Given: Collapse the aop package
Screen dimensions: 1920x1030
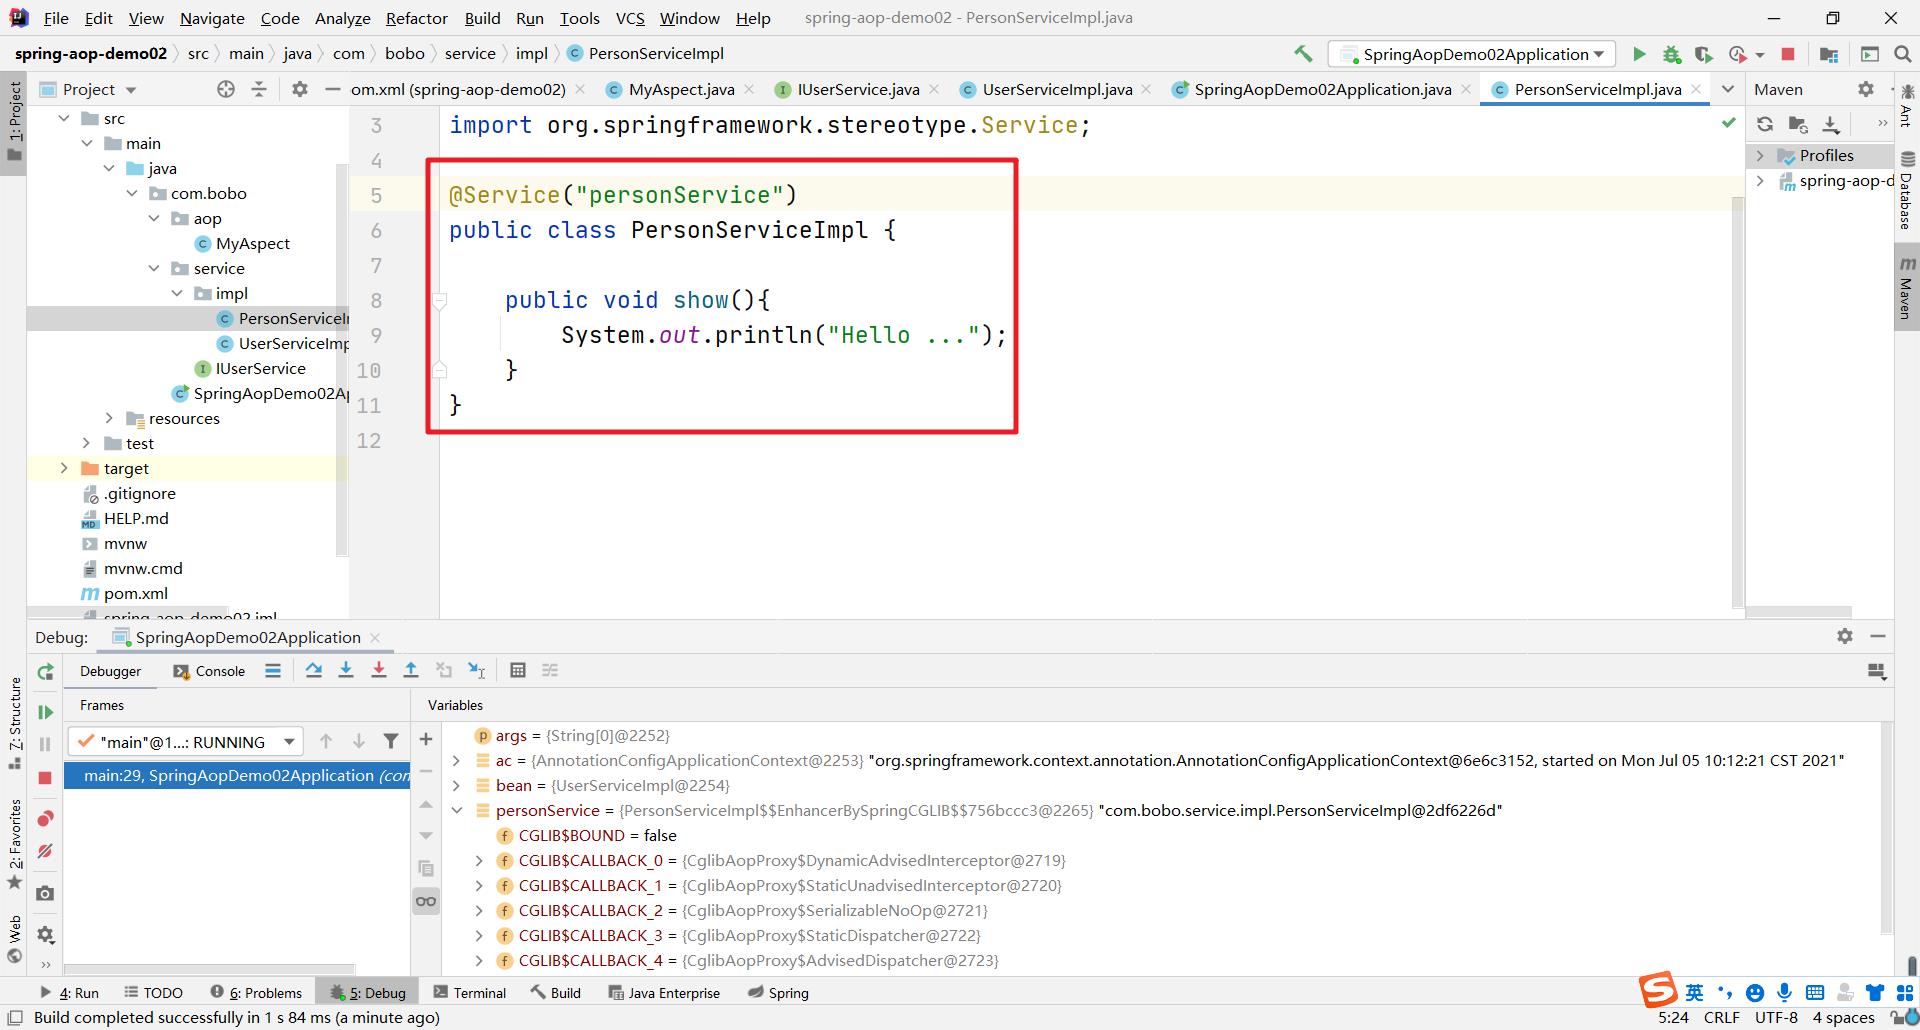Looking at the screenshot, I should click(155, 218).
